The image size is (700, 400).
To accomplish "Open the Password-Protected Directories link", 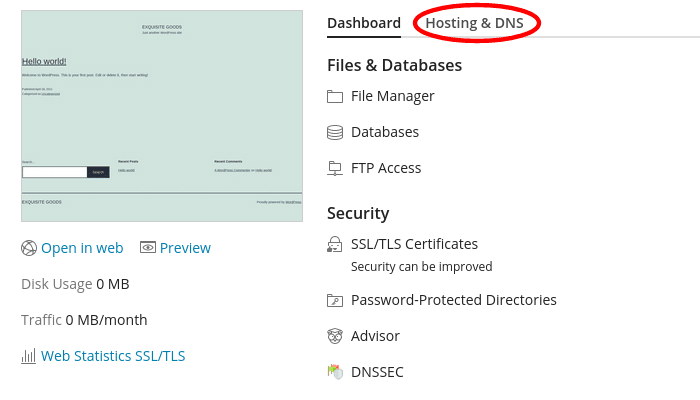I will (453, 300).
